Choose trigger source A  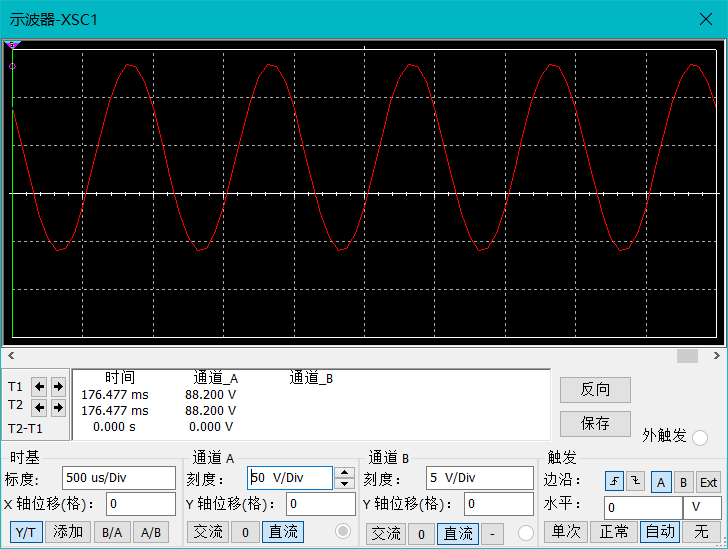click(x=661, y=482)
